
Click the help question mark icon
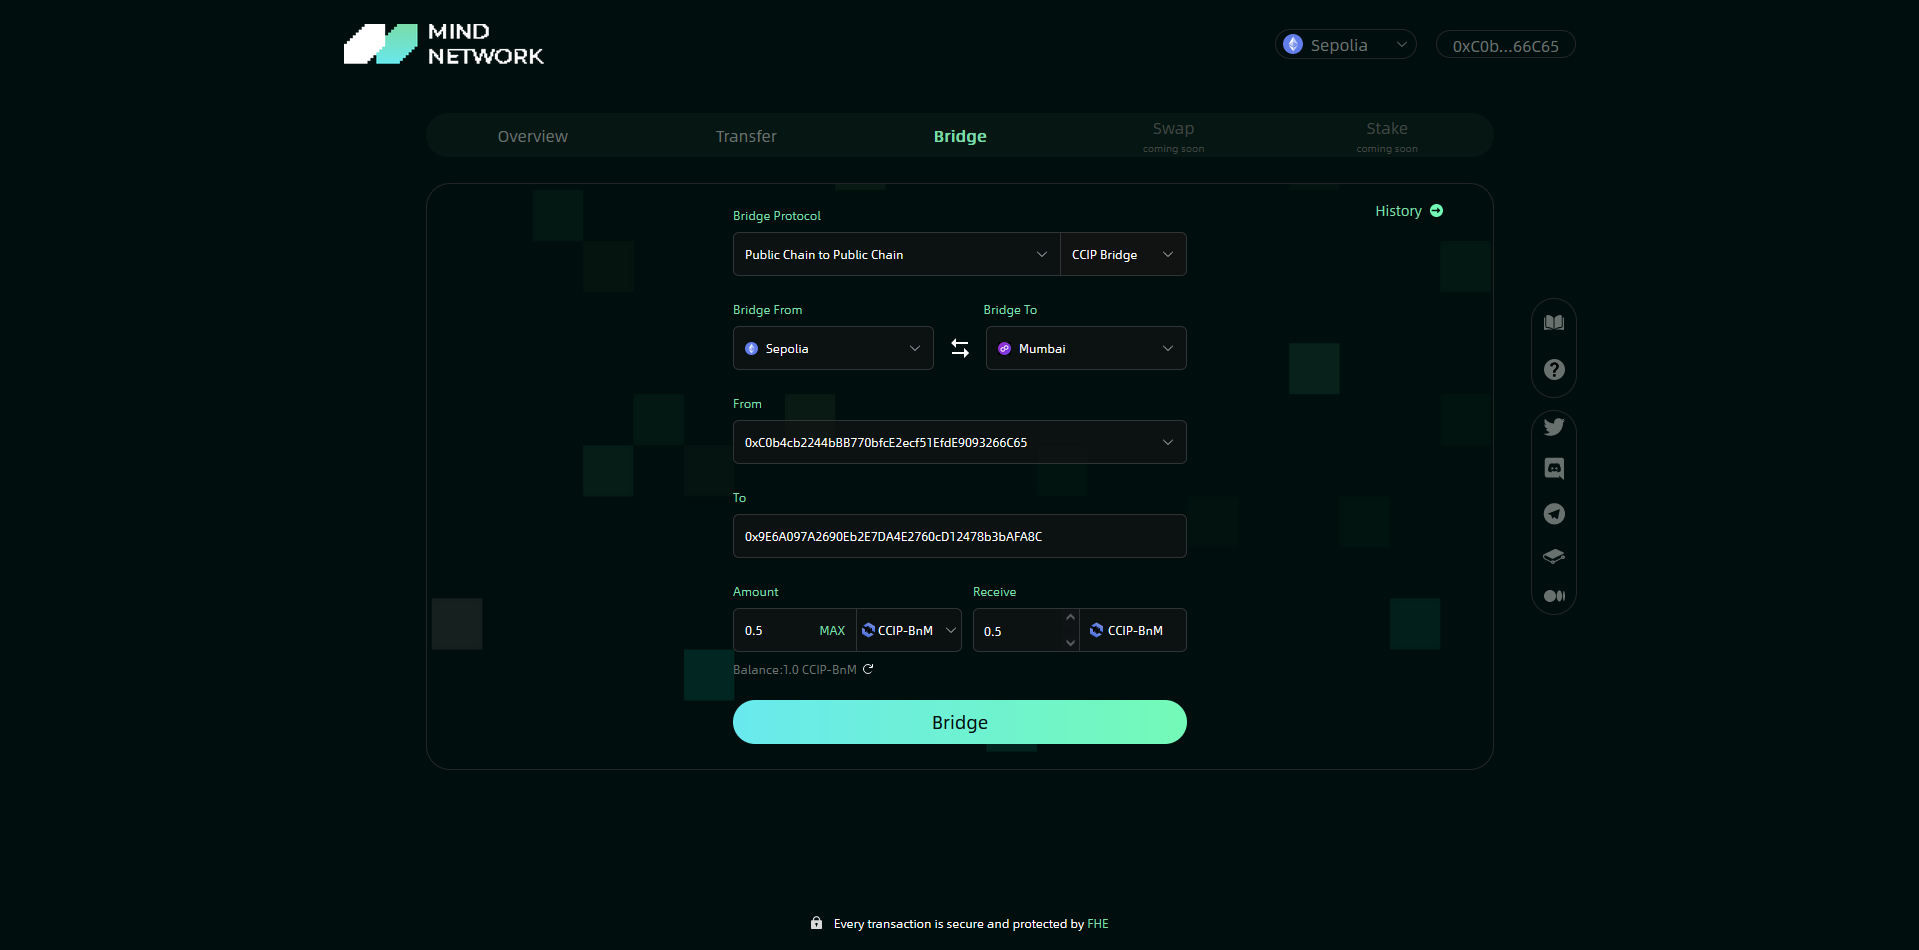1553,370
